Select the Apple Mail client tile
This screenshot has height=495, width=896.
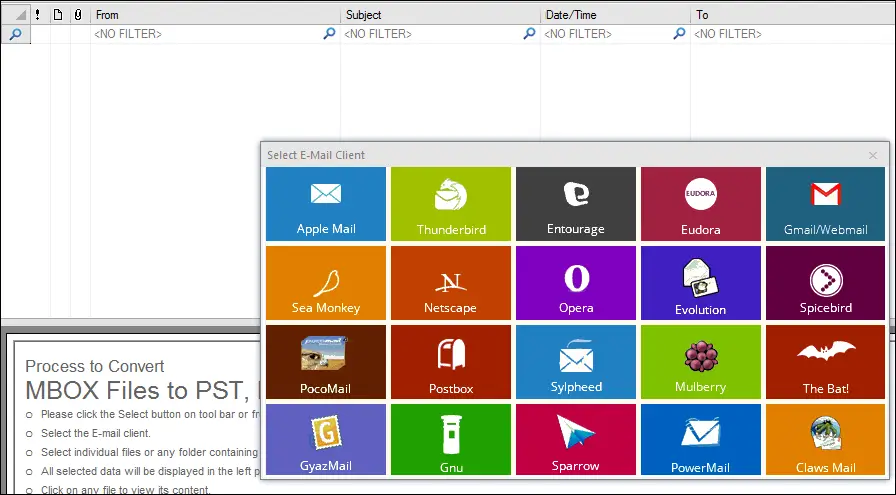[326, 204]
